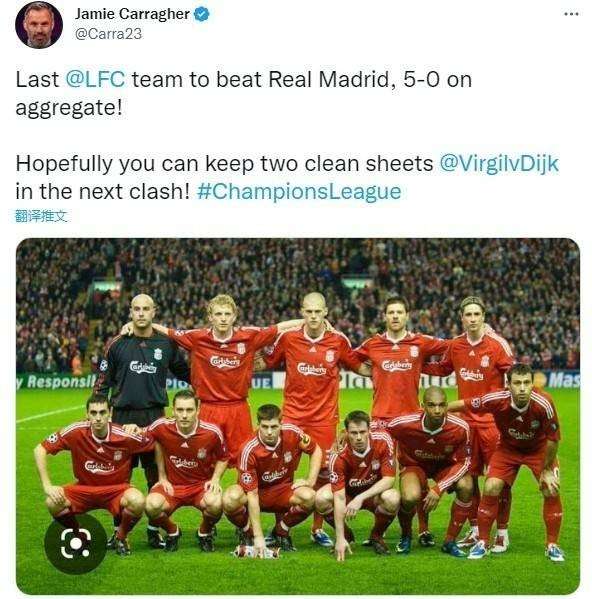This screenshot has height=599, width=592.
Task: Click the Jamie Carragher display name
Action: click(132, 14)
